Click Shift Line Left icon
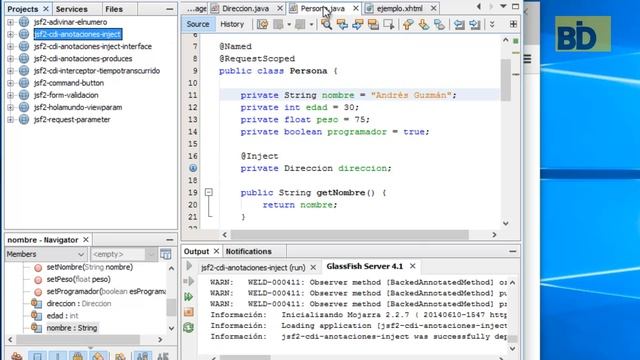The width and height of the screenshot is (640, 360). [x=459, y=24]
